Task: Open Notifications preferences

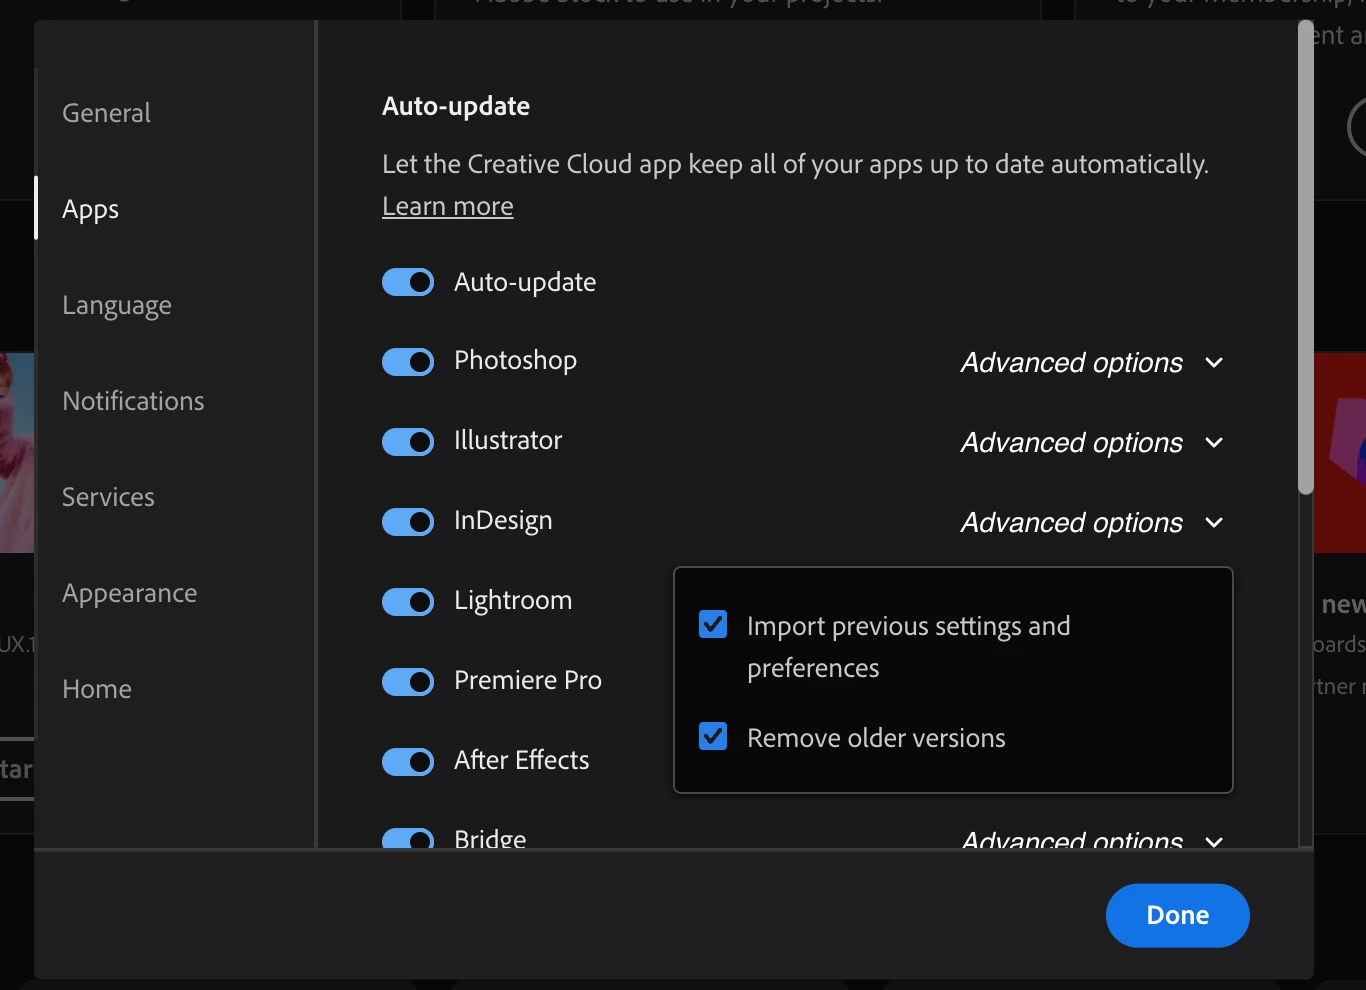Action: click(133, 401)
